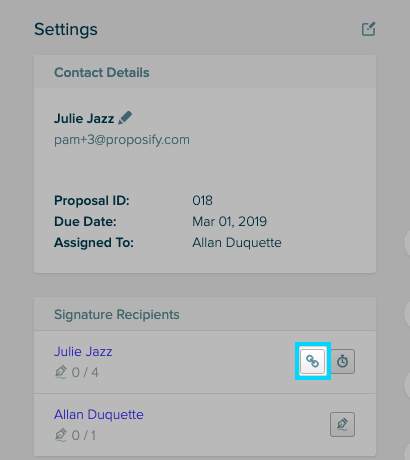
Task: Click the Due Date value Mar 01, 2019
Action: tap(229, 221)
